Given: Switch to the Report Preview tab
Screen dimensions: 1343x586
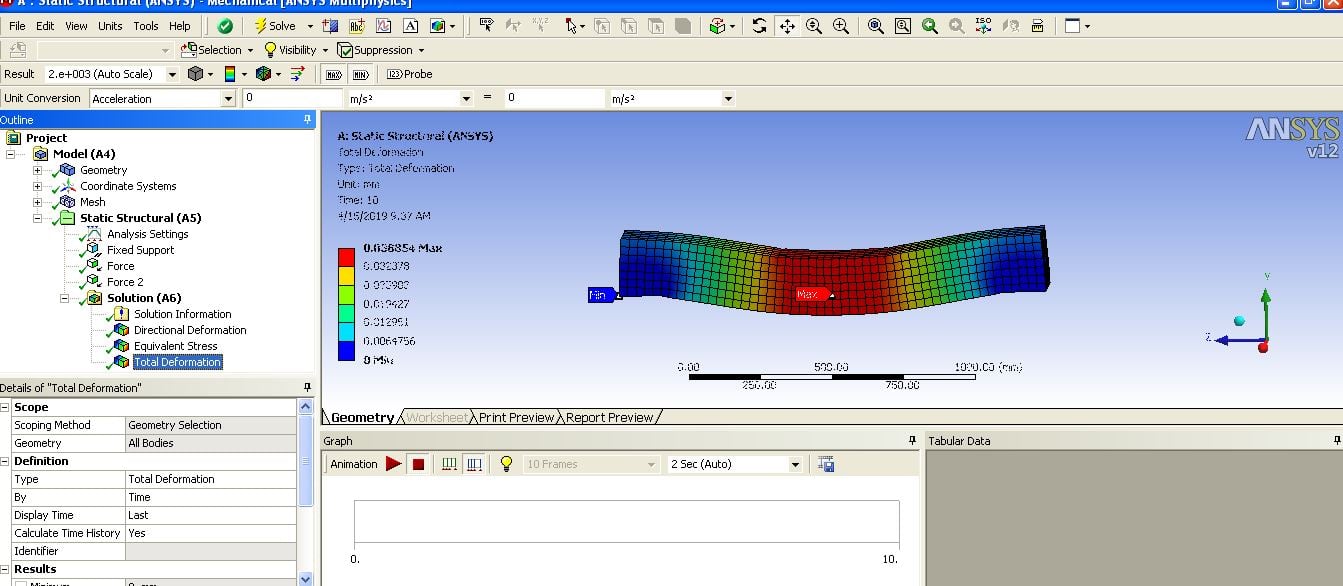Looking at the screenshot, I should point(610,418).
